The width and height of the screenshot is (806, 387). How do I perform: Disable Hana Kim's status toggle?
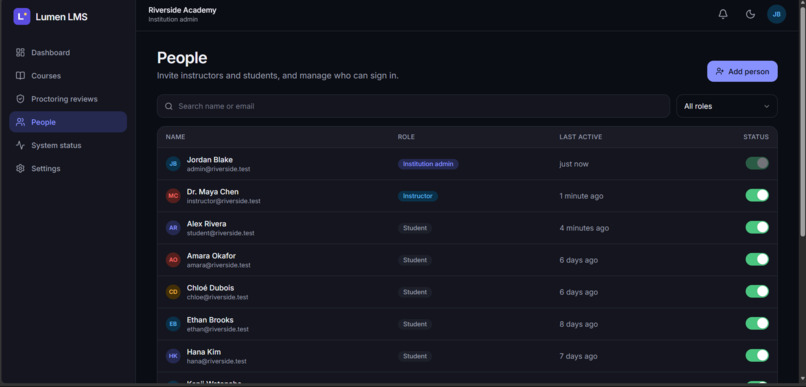pos(757,355)
